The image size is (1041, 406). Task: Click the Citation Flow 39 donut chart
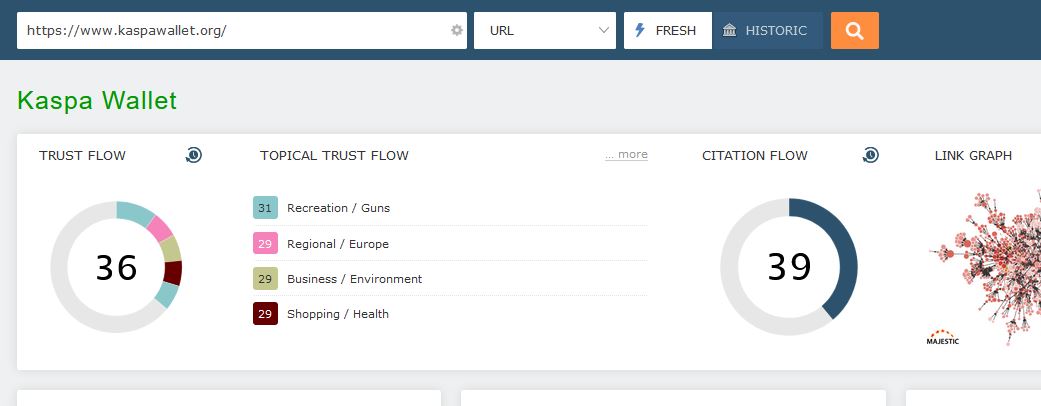[x=789, y=267]
